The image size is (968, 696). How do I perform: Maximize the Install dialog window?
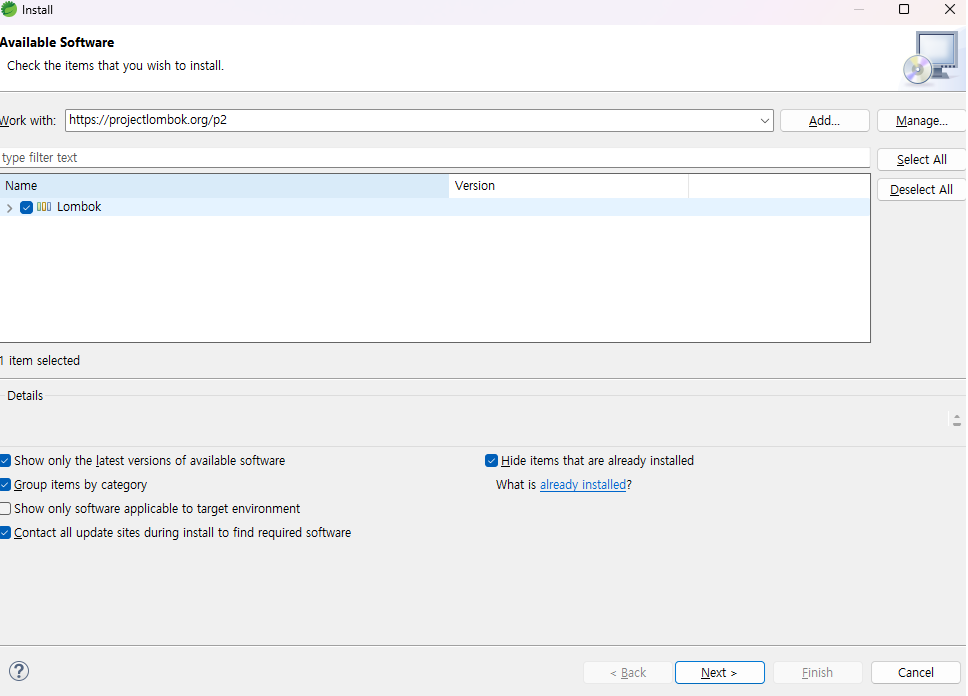(904, 9)
